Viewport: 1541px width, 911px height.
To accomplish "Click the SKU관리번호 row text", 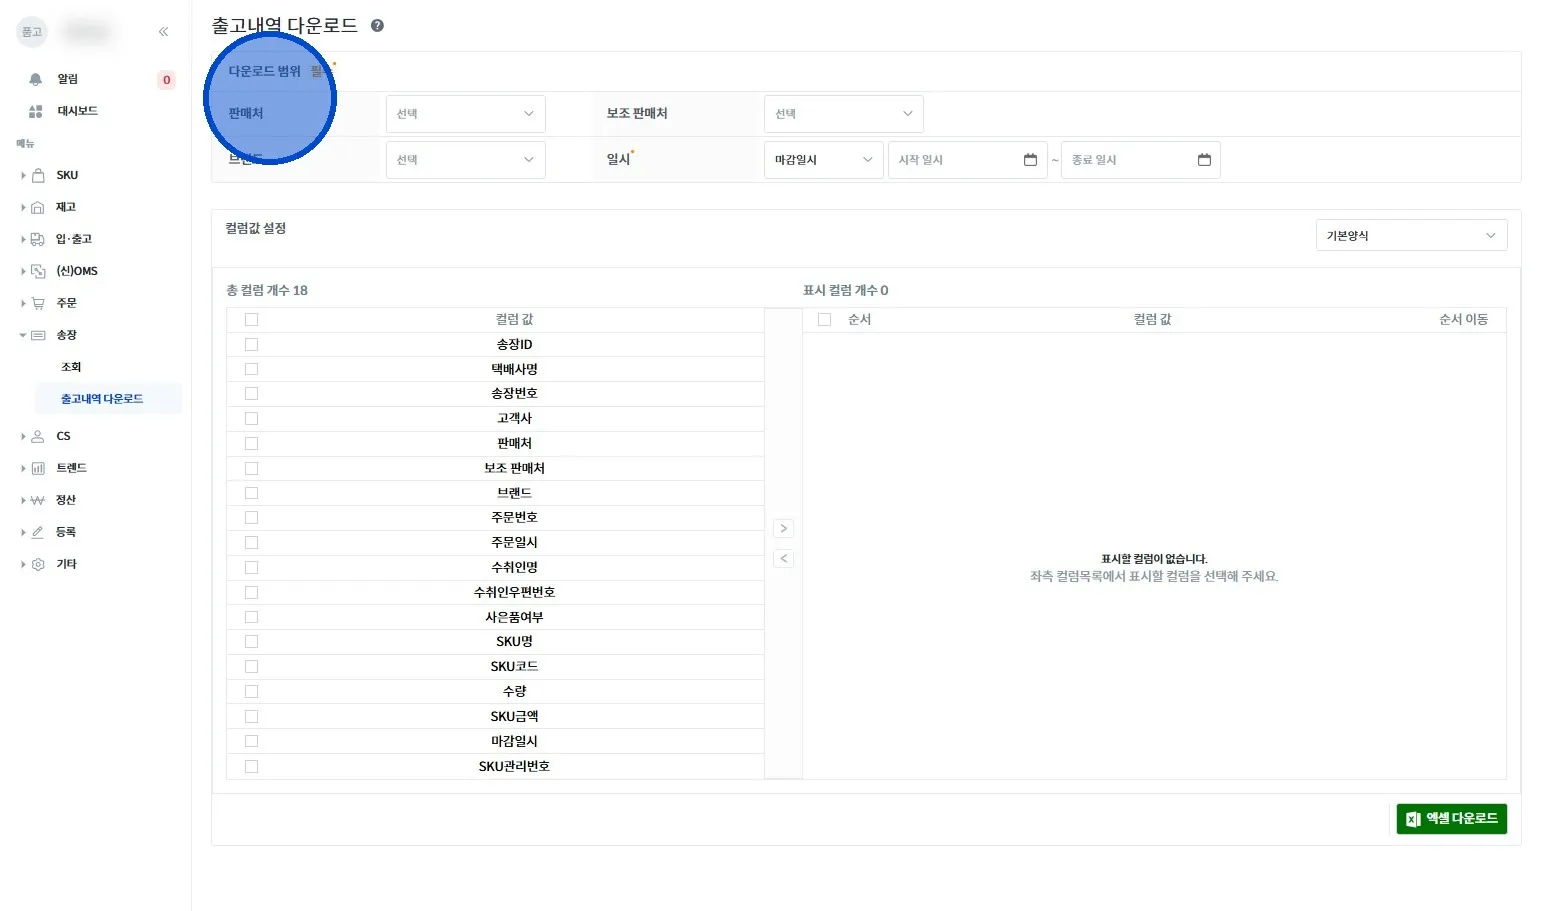I will coord(514,766).
